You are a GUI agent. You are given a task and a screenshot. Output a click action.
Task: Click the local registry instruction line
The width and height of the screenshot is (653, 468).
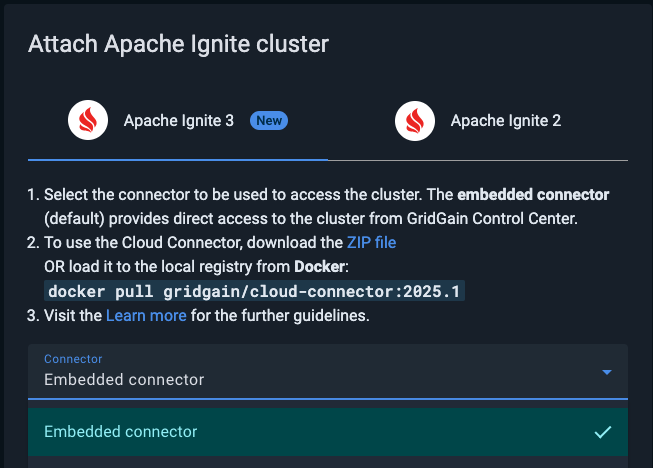[165, 267]
